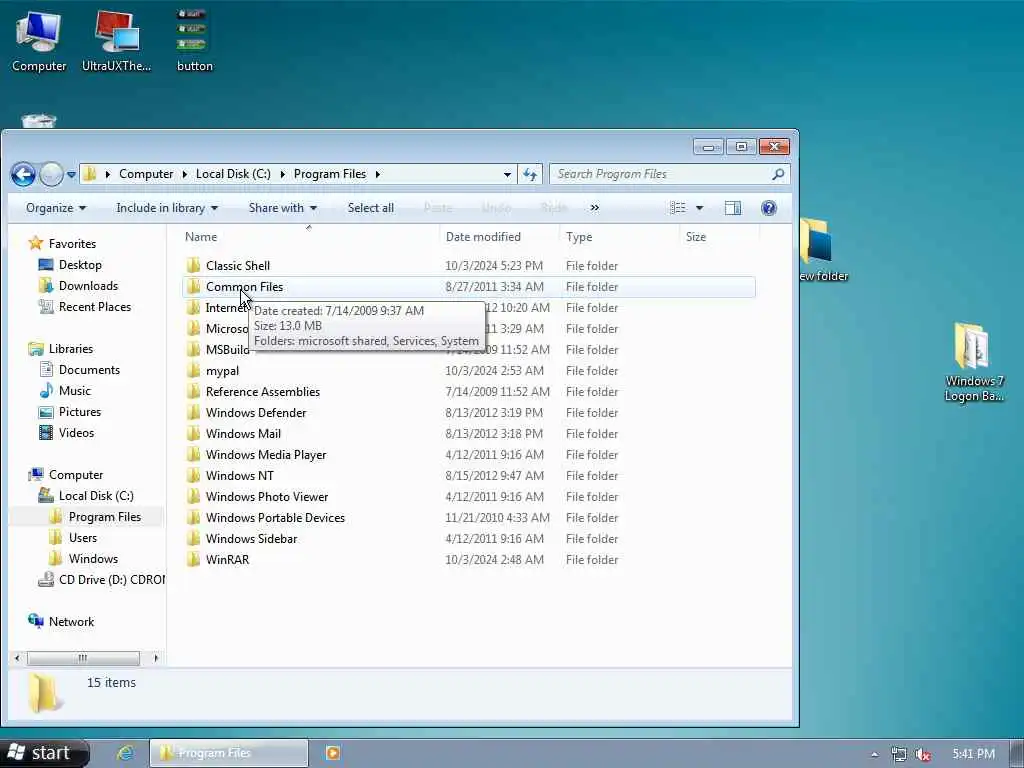Image resolution: width=1024 pixels, height=768 pixels.
Task: Open Network in the navigation pane
Action: (71, 622)
